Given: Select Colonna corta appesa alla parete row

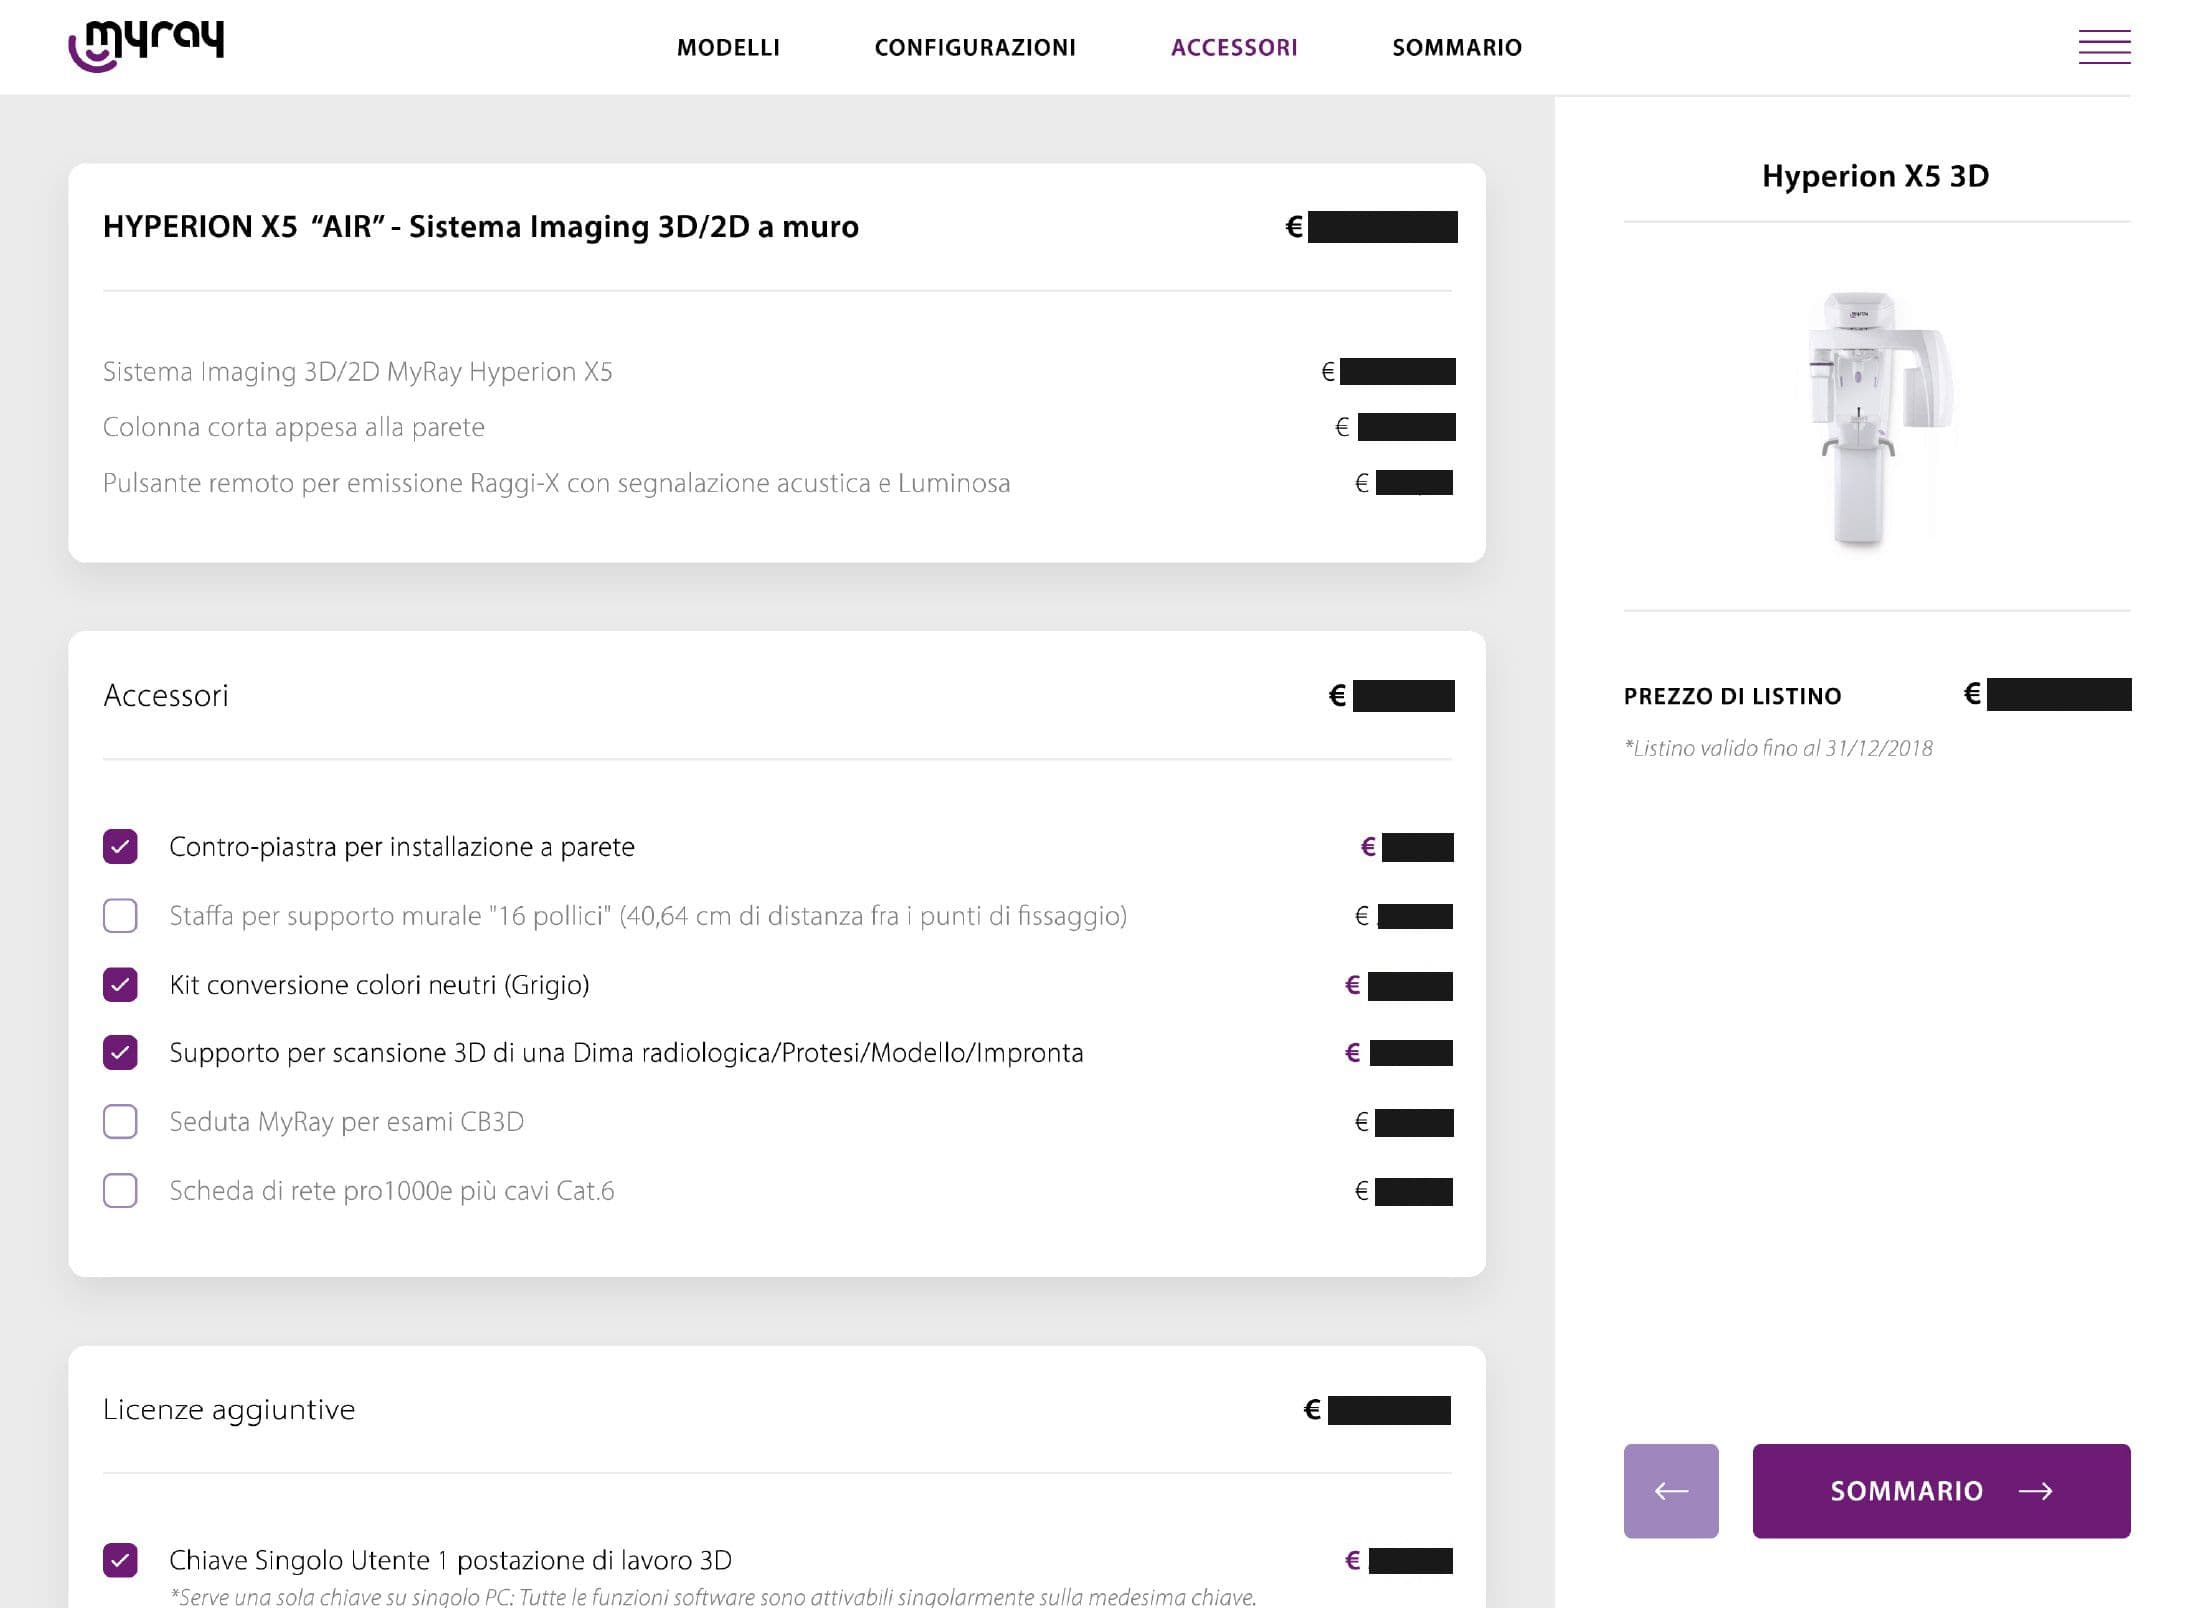Looking at the screenshot, I should click(777, 427).
